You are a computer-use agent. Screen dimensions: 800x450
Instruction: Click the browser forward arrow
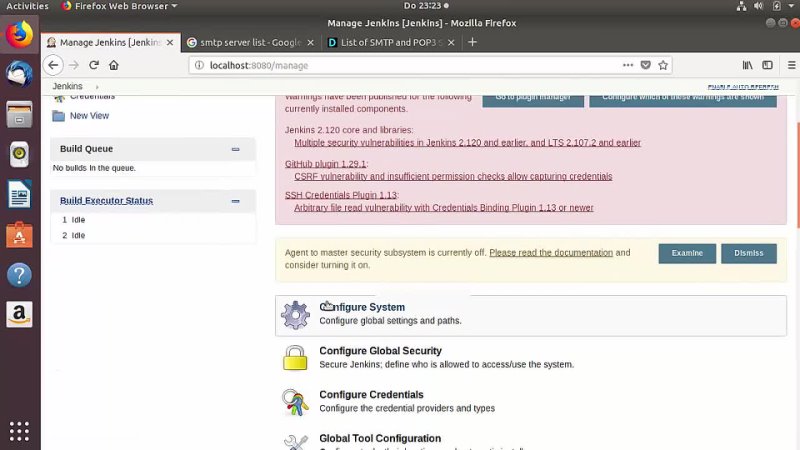(74, 65)
